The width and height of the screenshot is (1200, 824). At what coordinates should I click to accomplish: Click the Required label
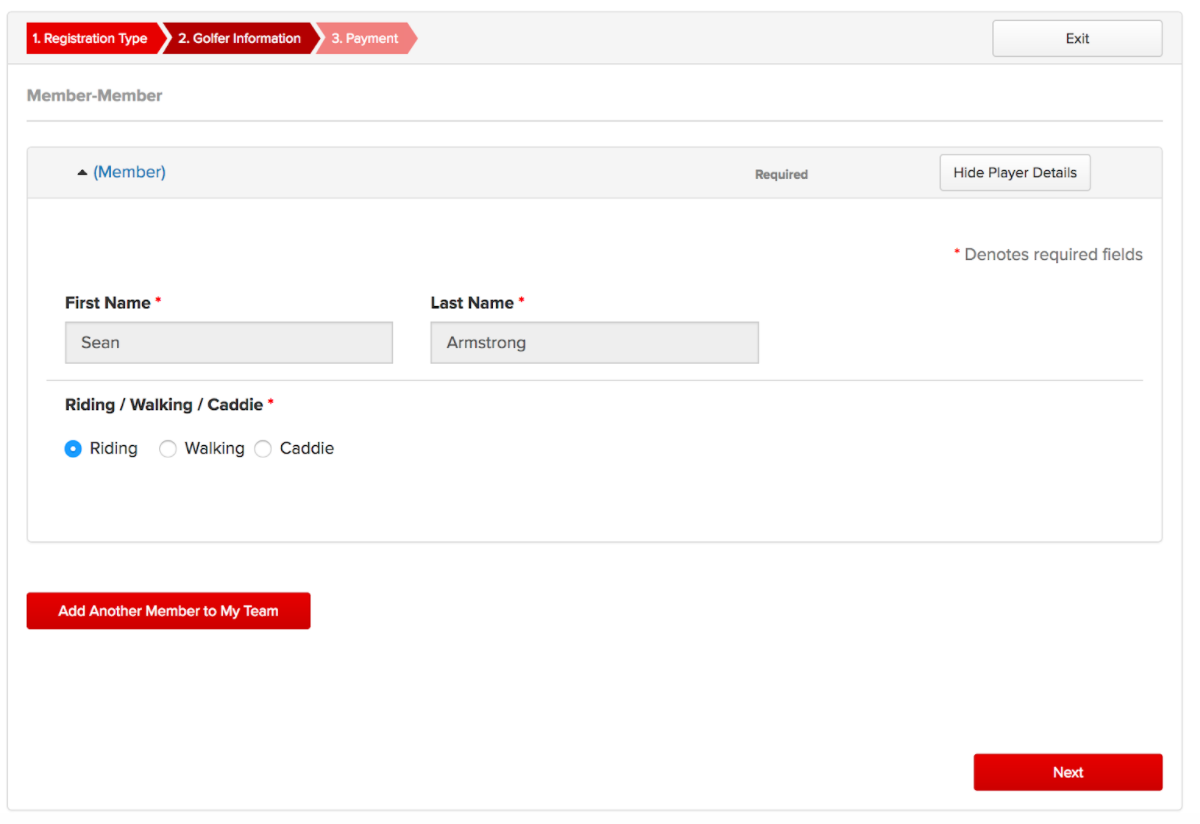click(x=781, y=174)
